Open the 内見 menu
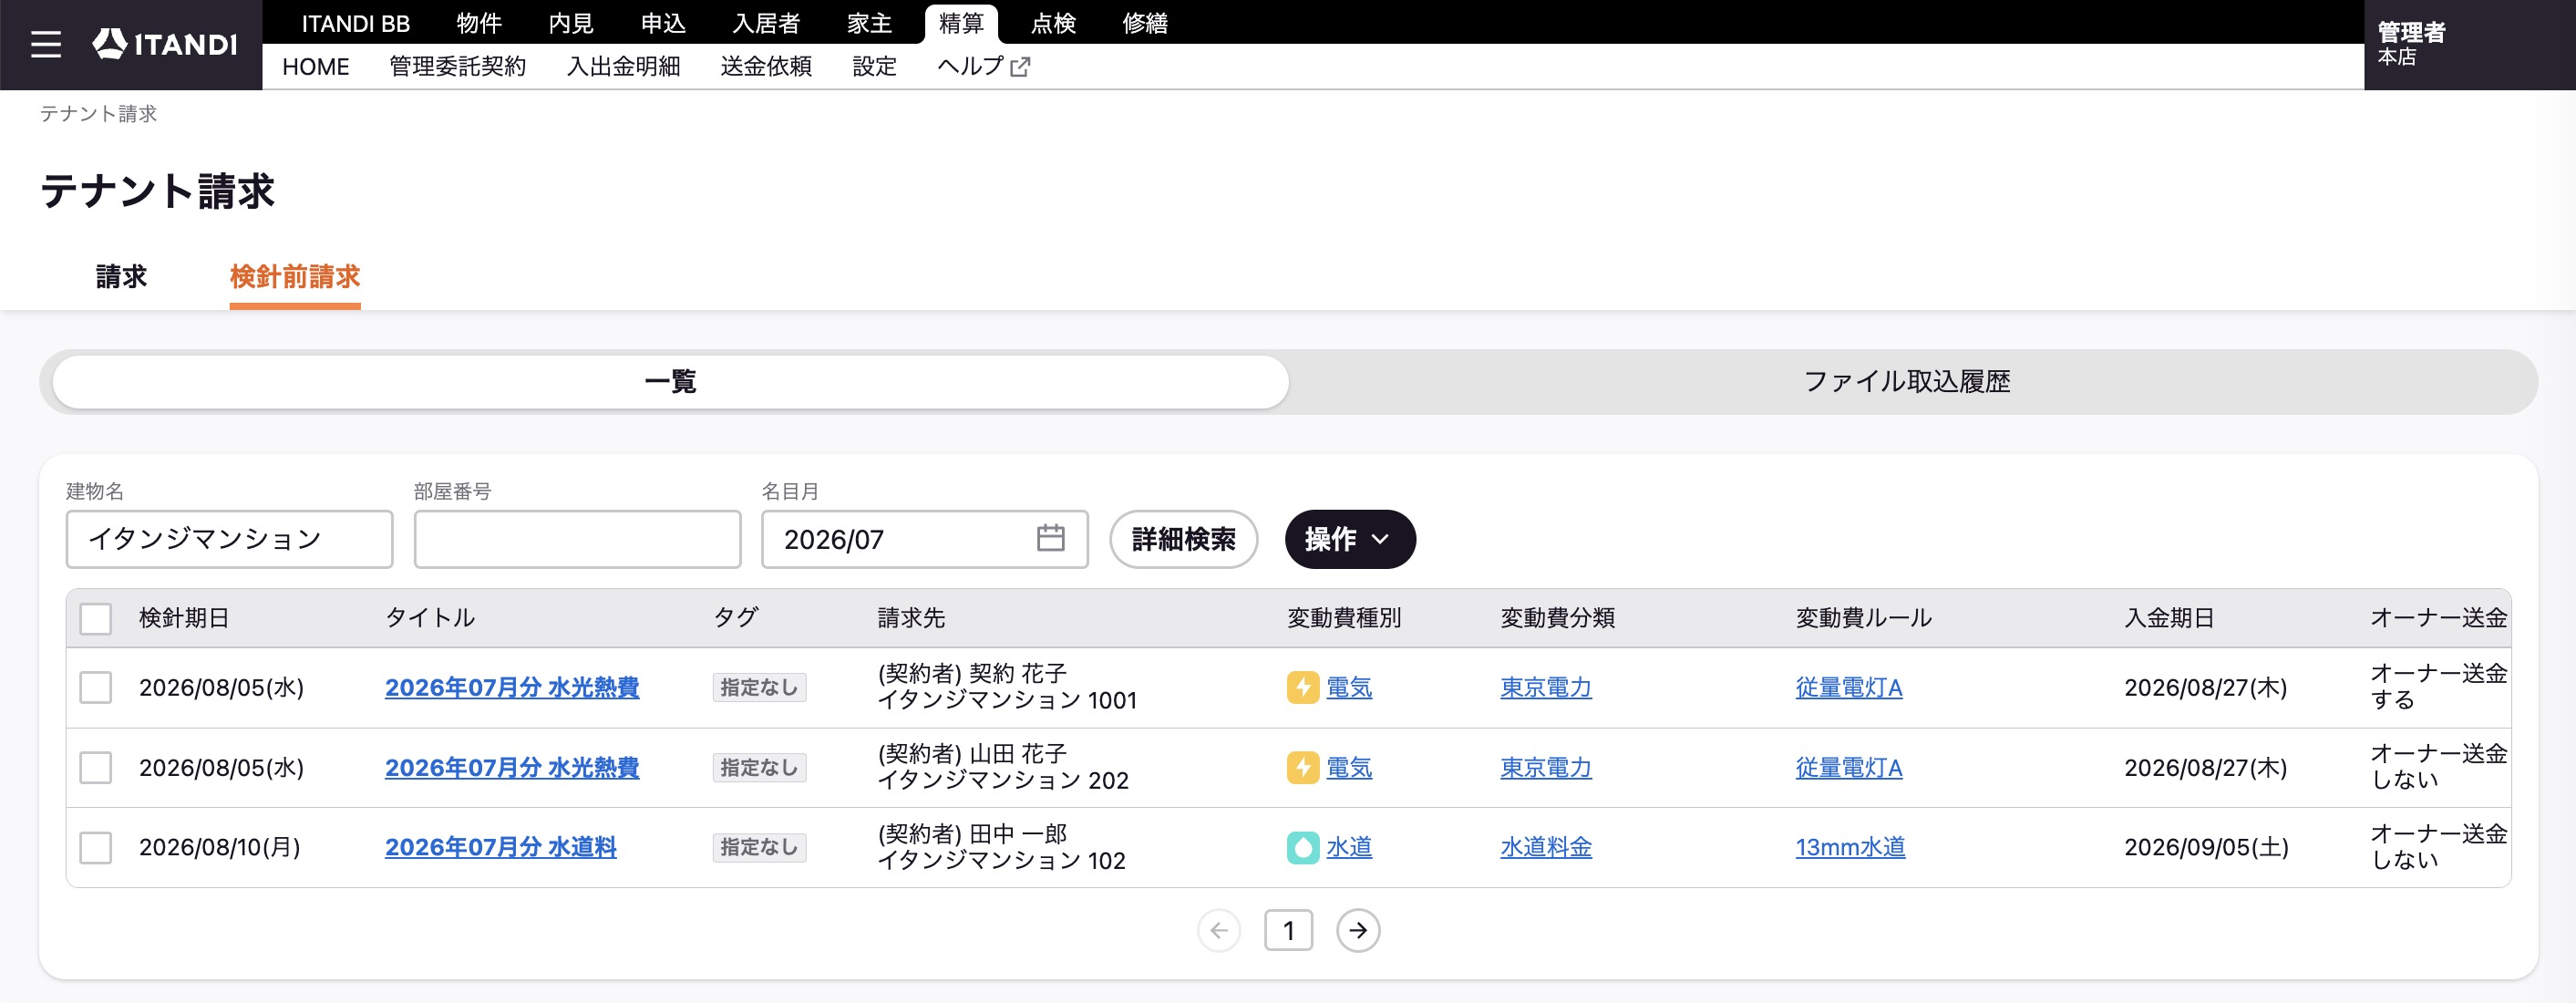The height and width of the screenshot is (1003, 2576). point(571,23)
